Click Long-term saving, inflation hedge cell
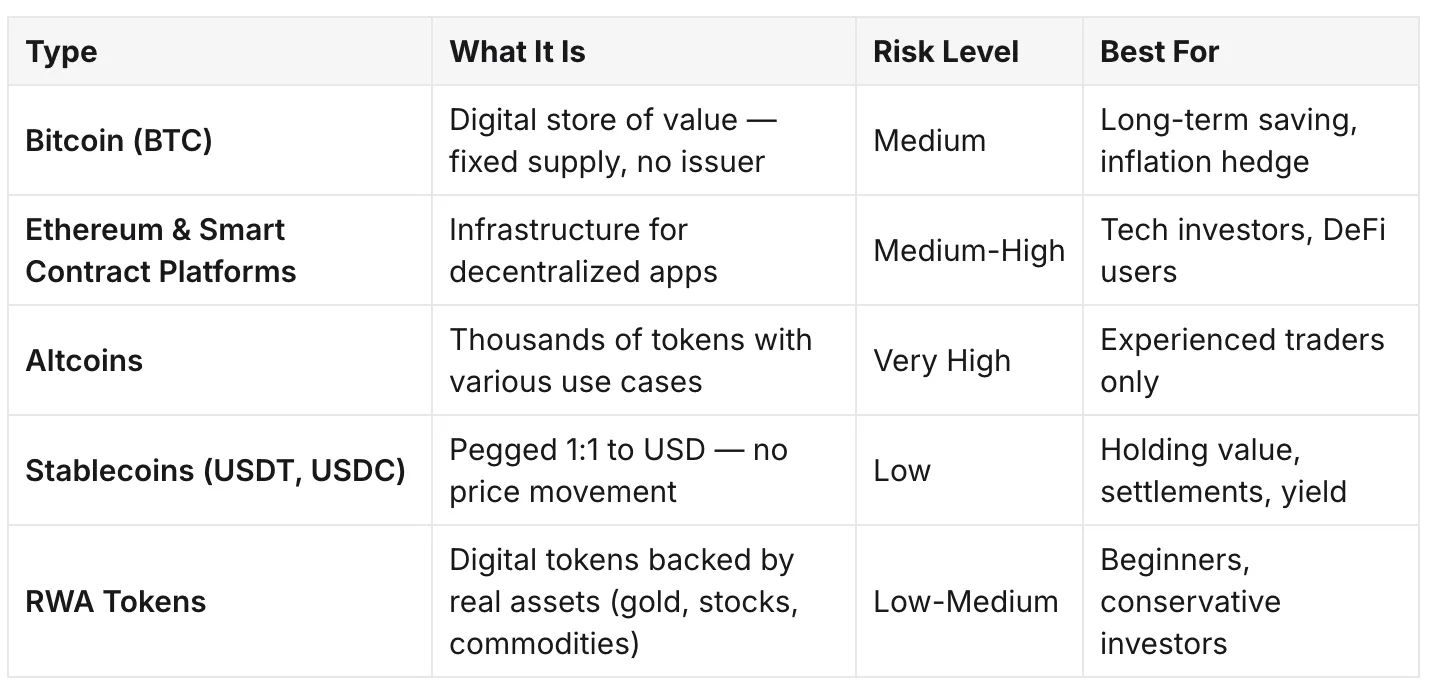The image size is (1433, 689). pyautogui.click(x=1229, y=140)
